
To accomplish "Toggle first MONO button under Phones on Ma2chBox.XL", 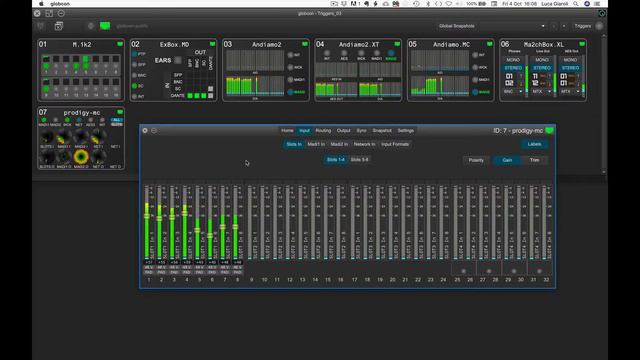I will pyautogui.click(x=513, y=60).
